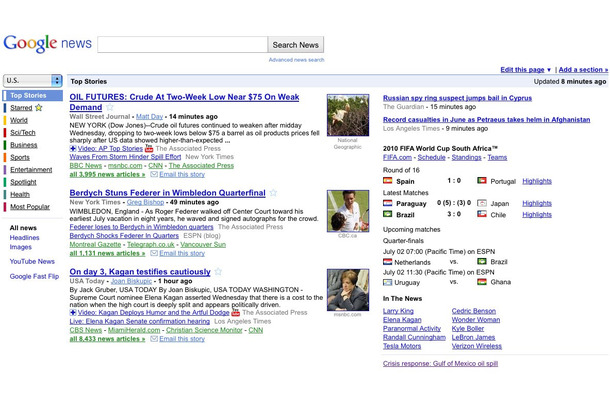The height and width of the screenshot is (400, 610).
Task: Open the Larry King topic link
Action: 398,311
